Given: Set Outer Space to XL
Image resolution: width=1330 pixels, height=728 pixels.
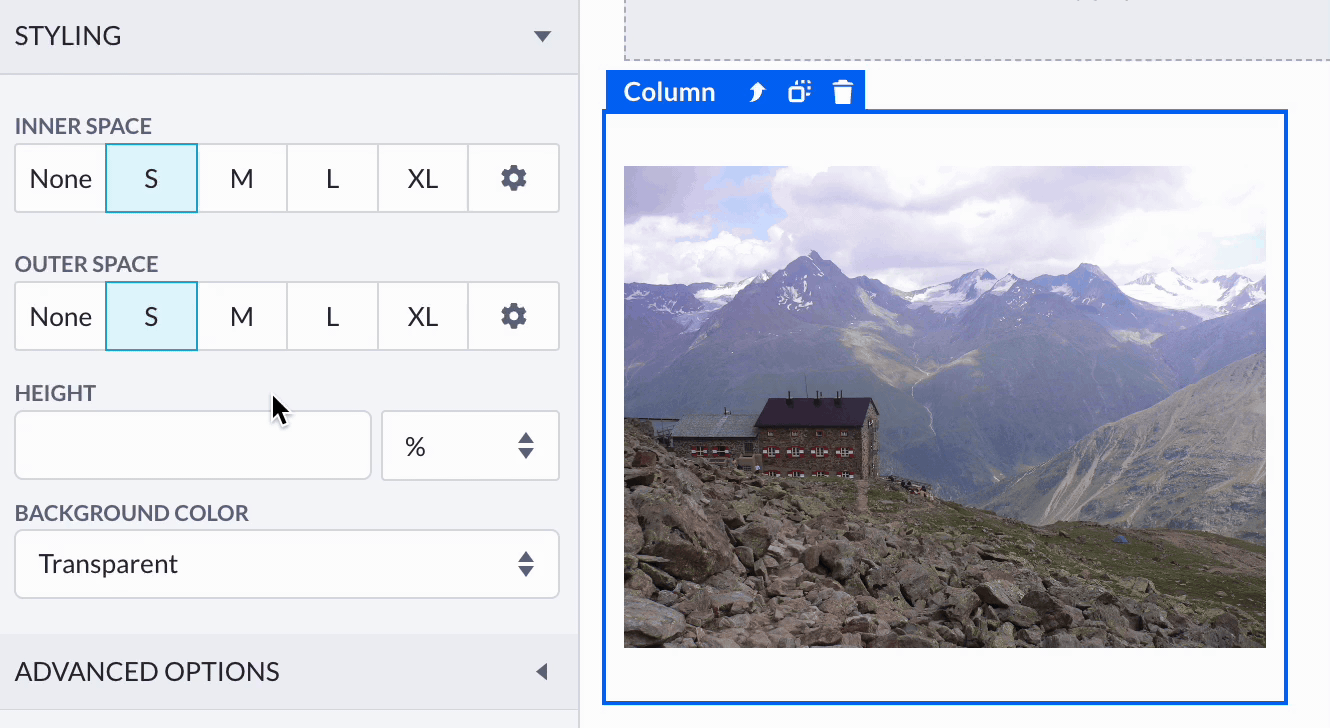Looking at the screenshot, I should click(x=423, y=316).
